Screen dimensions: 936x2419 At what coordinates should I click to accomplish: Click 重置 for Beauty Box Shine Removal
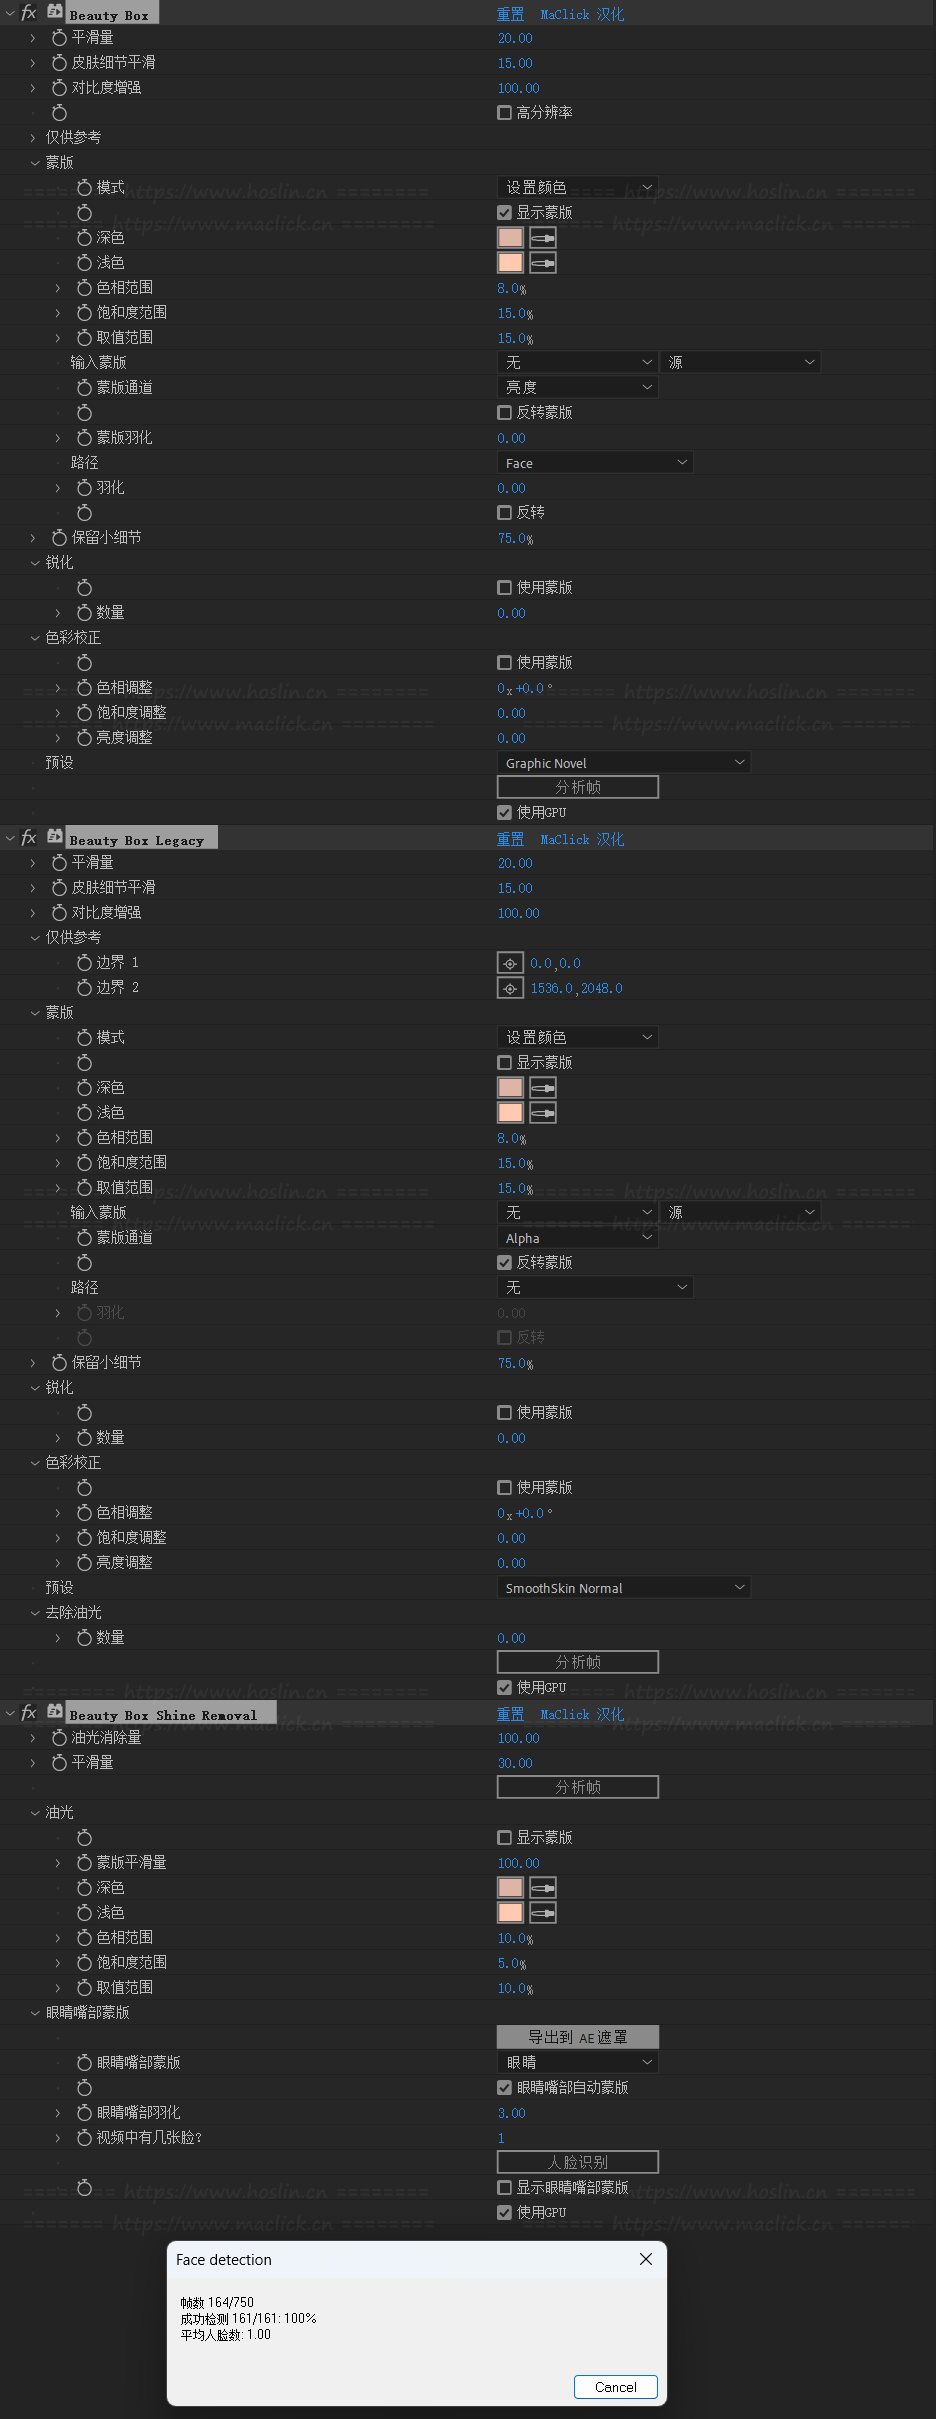[510, 1714]
